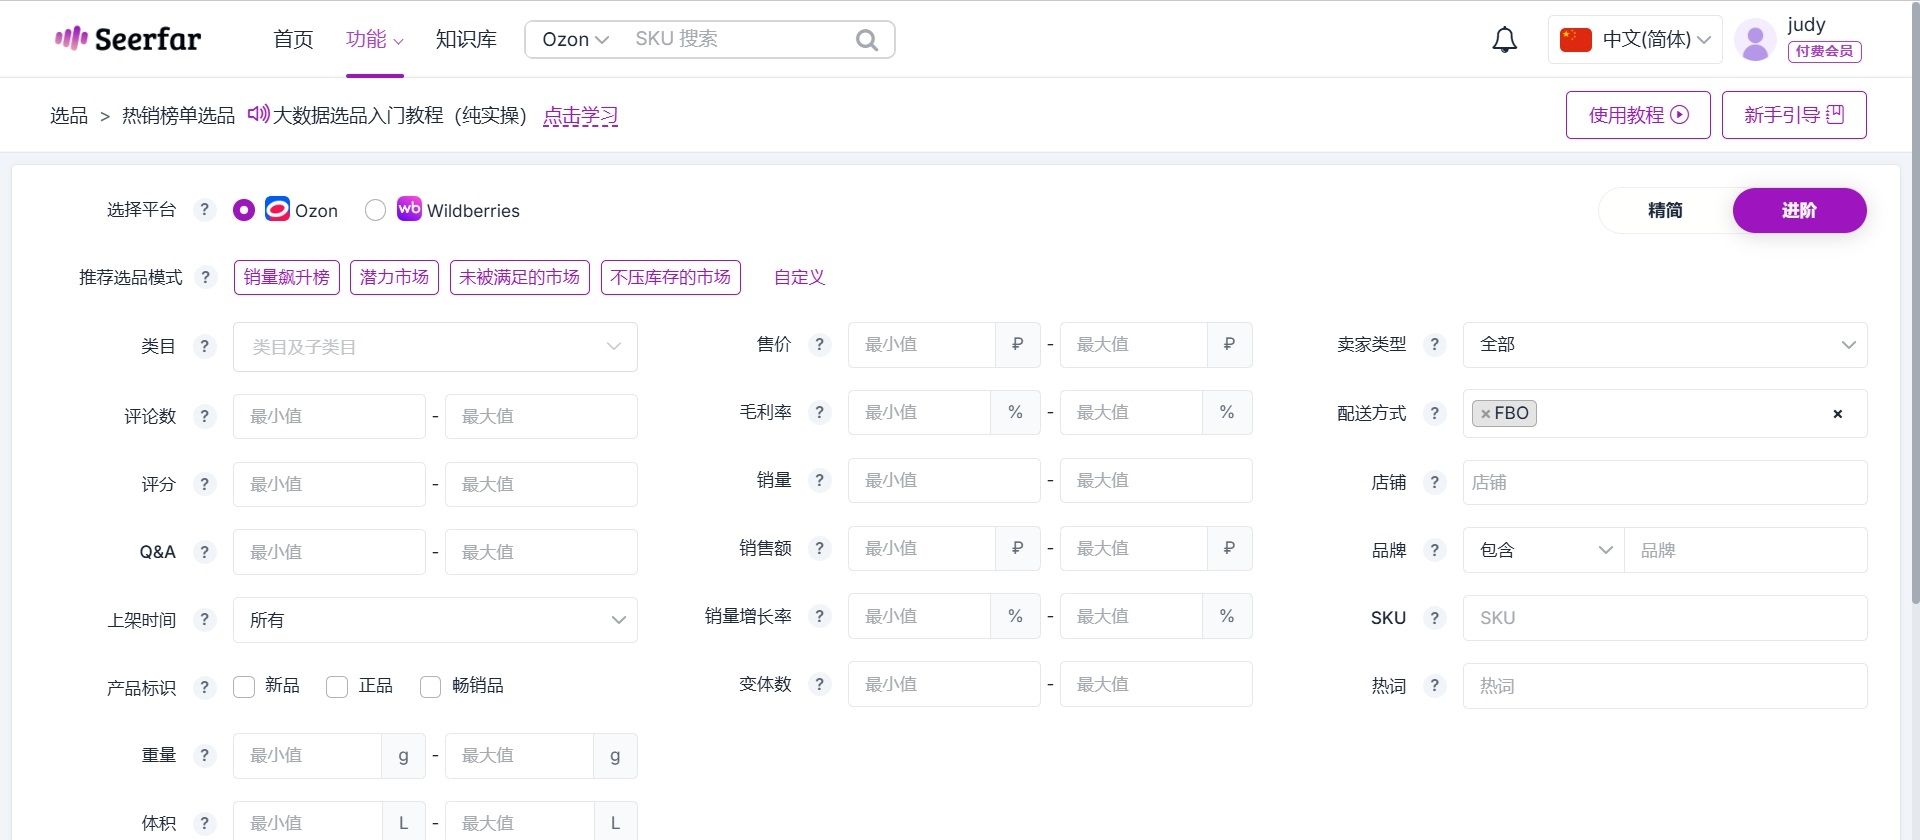Switch to the 精简 mode tab
The width and height of the screenshot is (1920, 840).
click(x=1665, y=210)
